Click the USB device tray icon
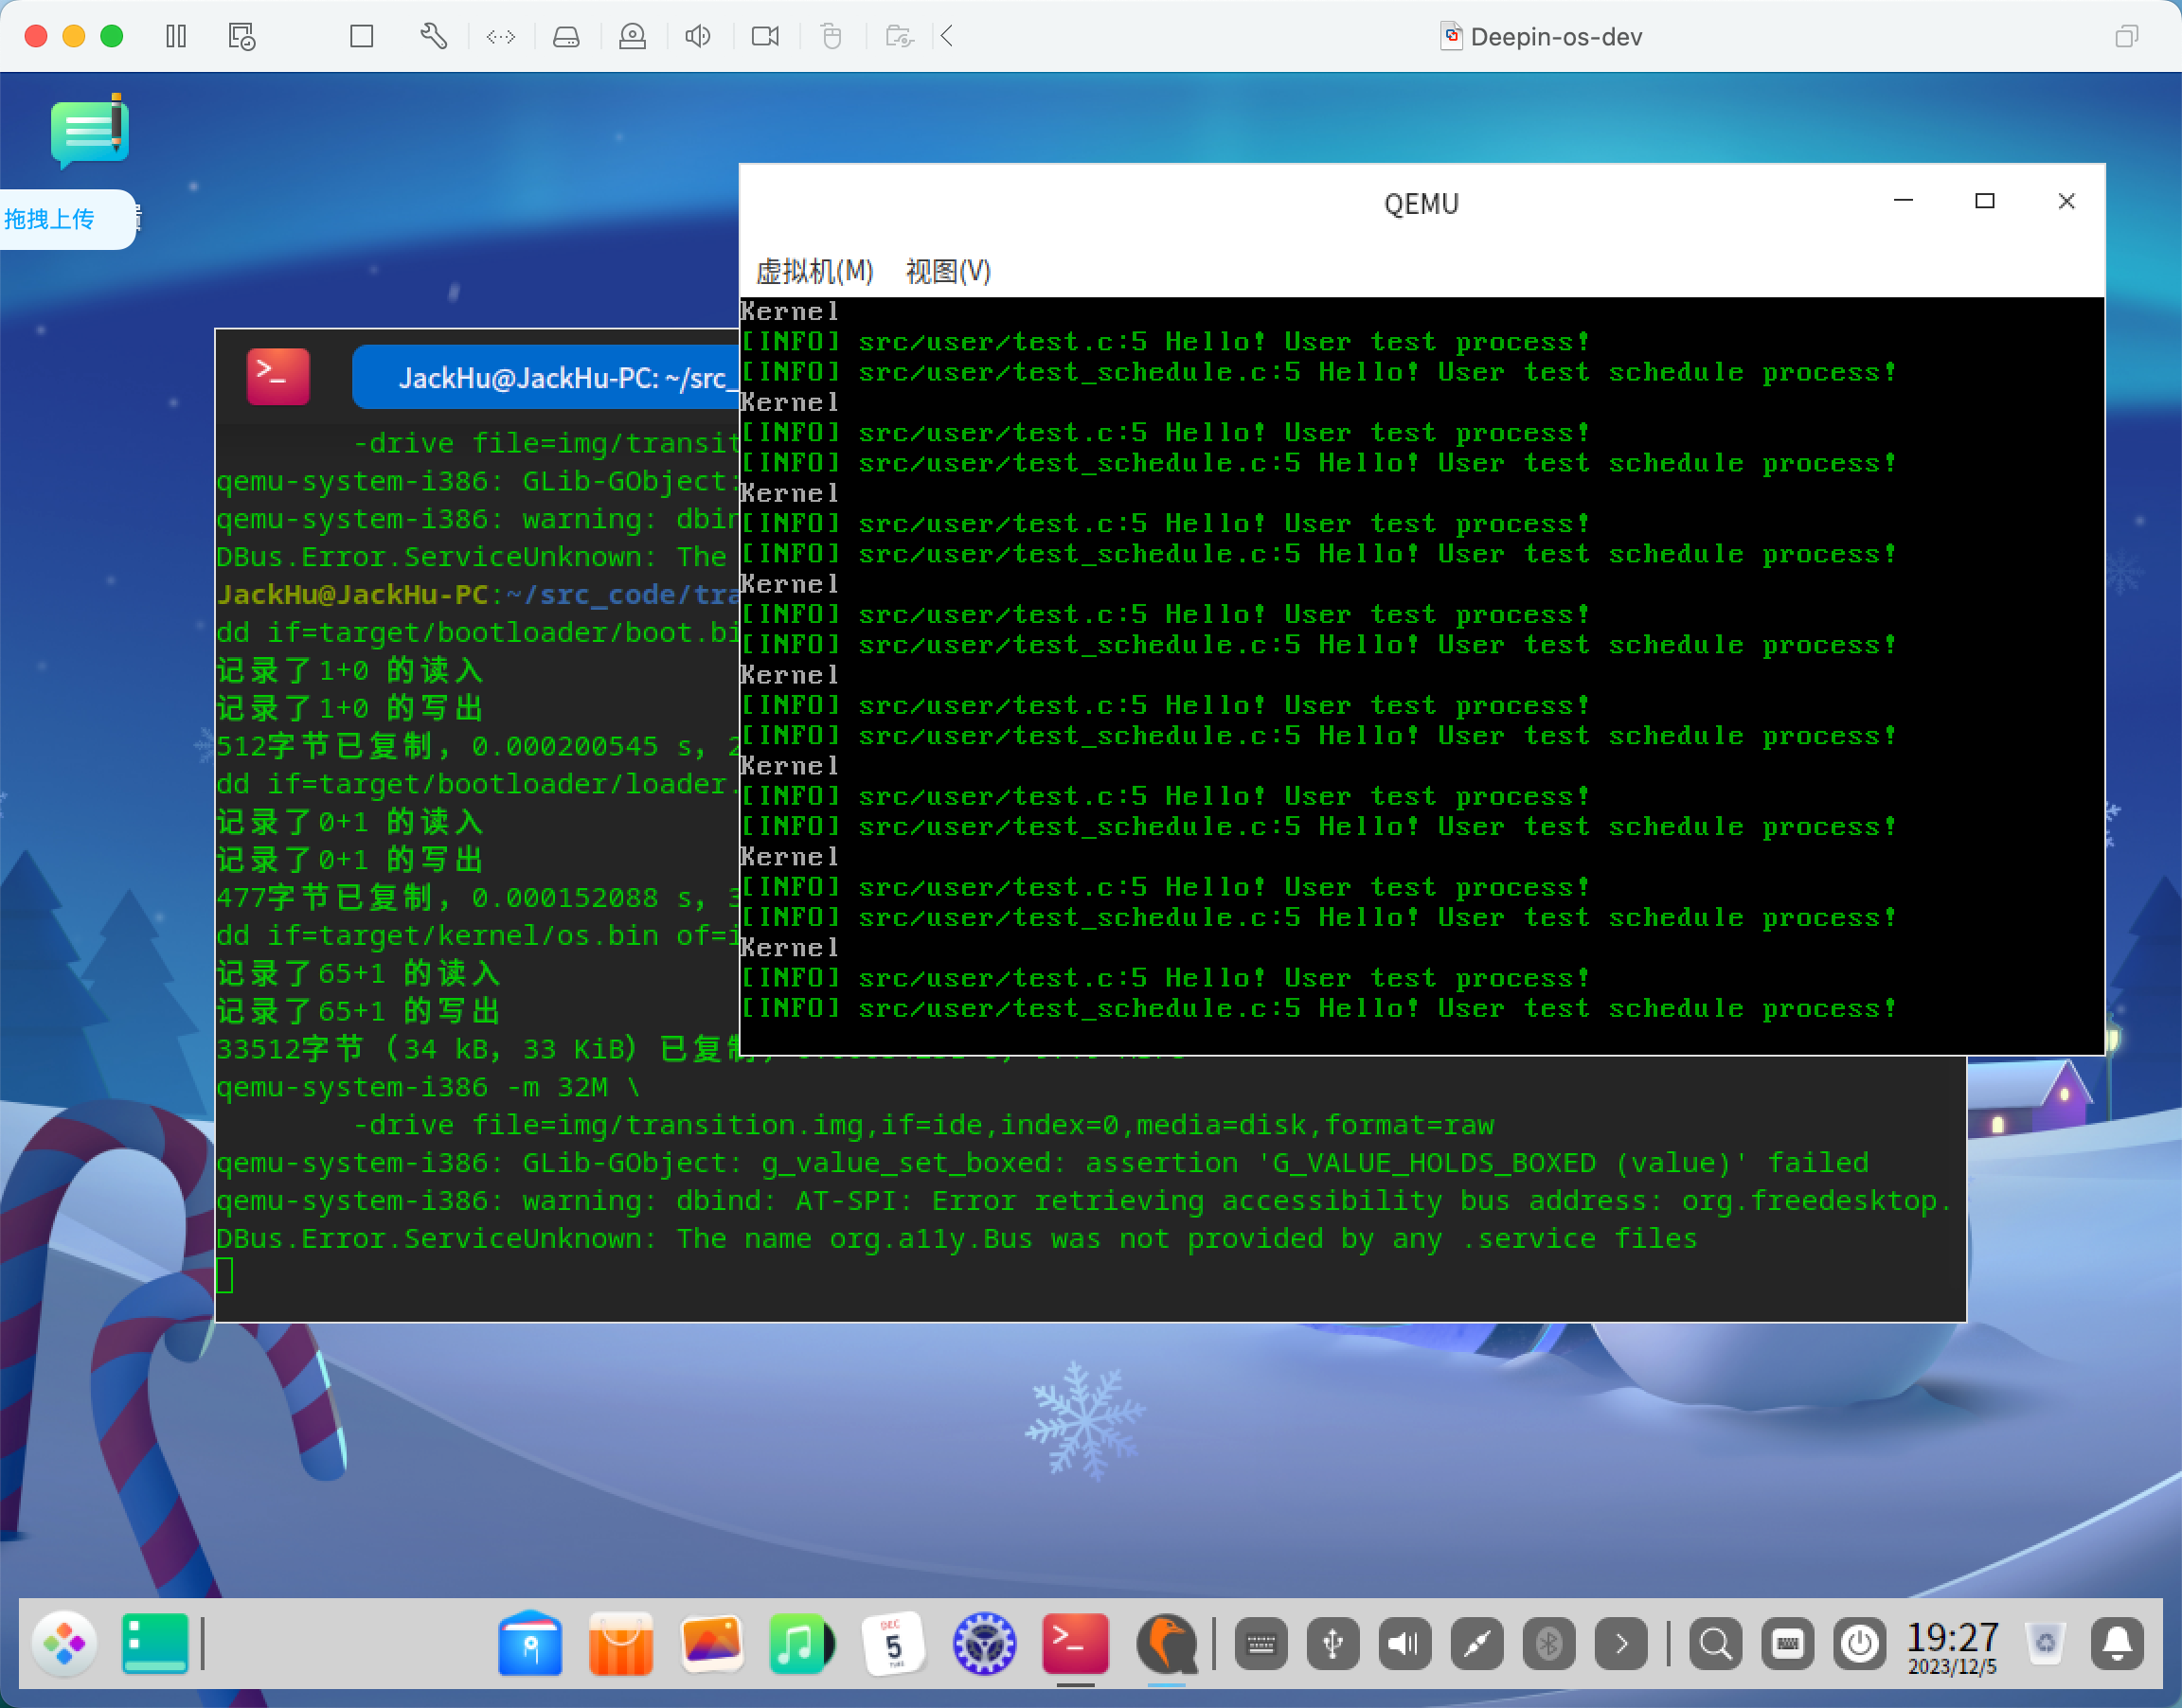 tap(1333, 1644)
